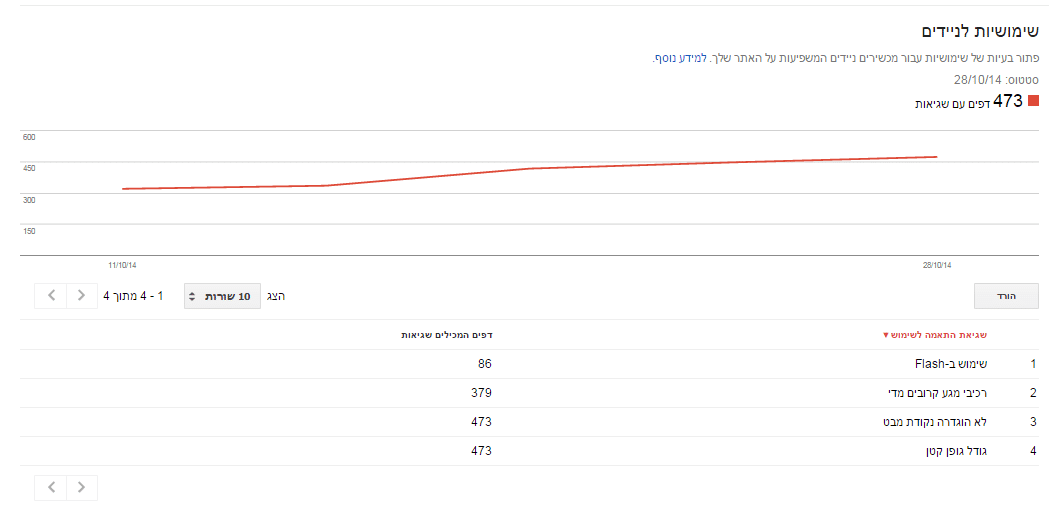Click the red trend line in chart
This screenshot has height=508, width=1049.
[529, 169]
